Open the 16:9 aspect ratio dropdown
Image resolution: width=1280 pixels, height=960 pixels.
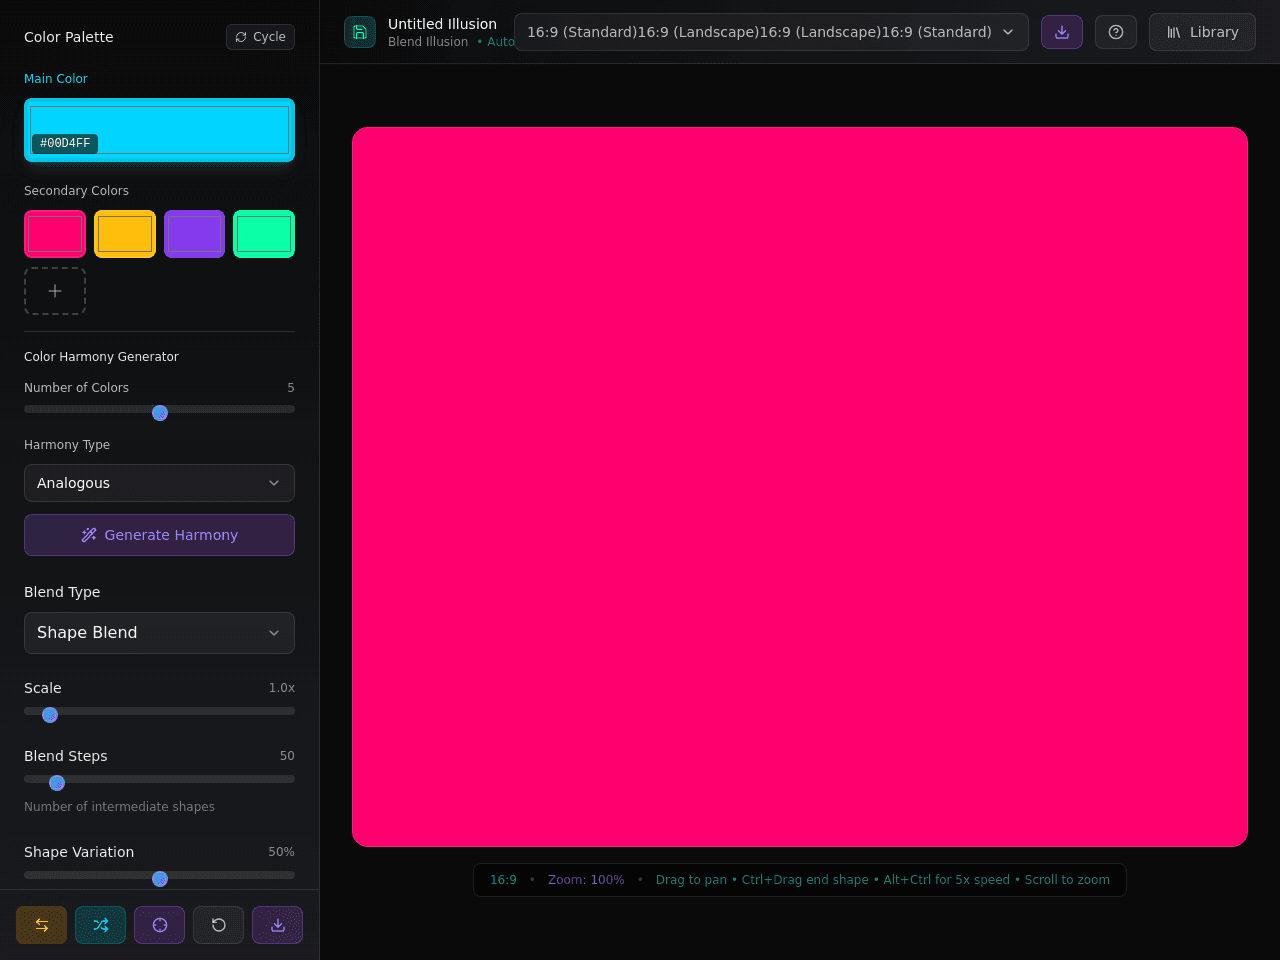click(x=771, y=32)
